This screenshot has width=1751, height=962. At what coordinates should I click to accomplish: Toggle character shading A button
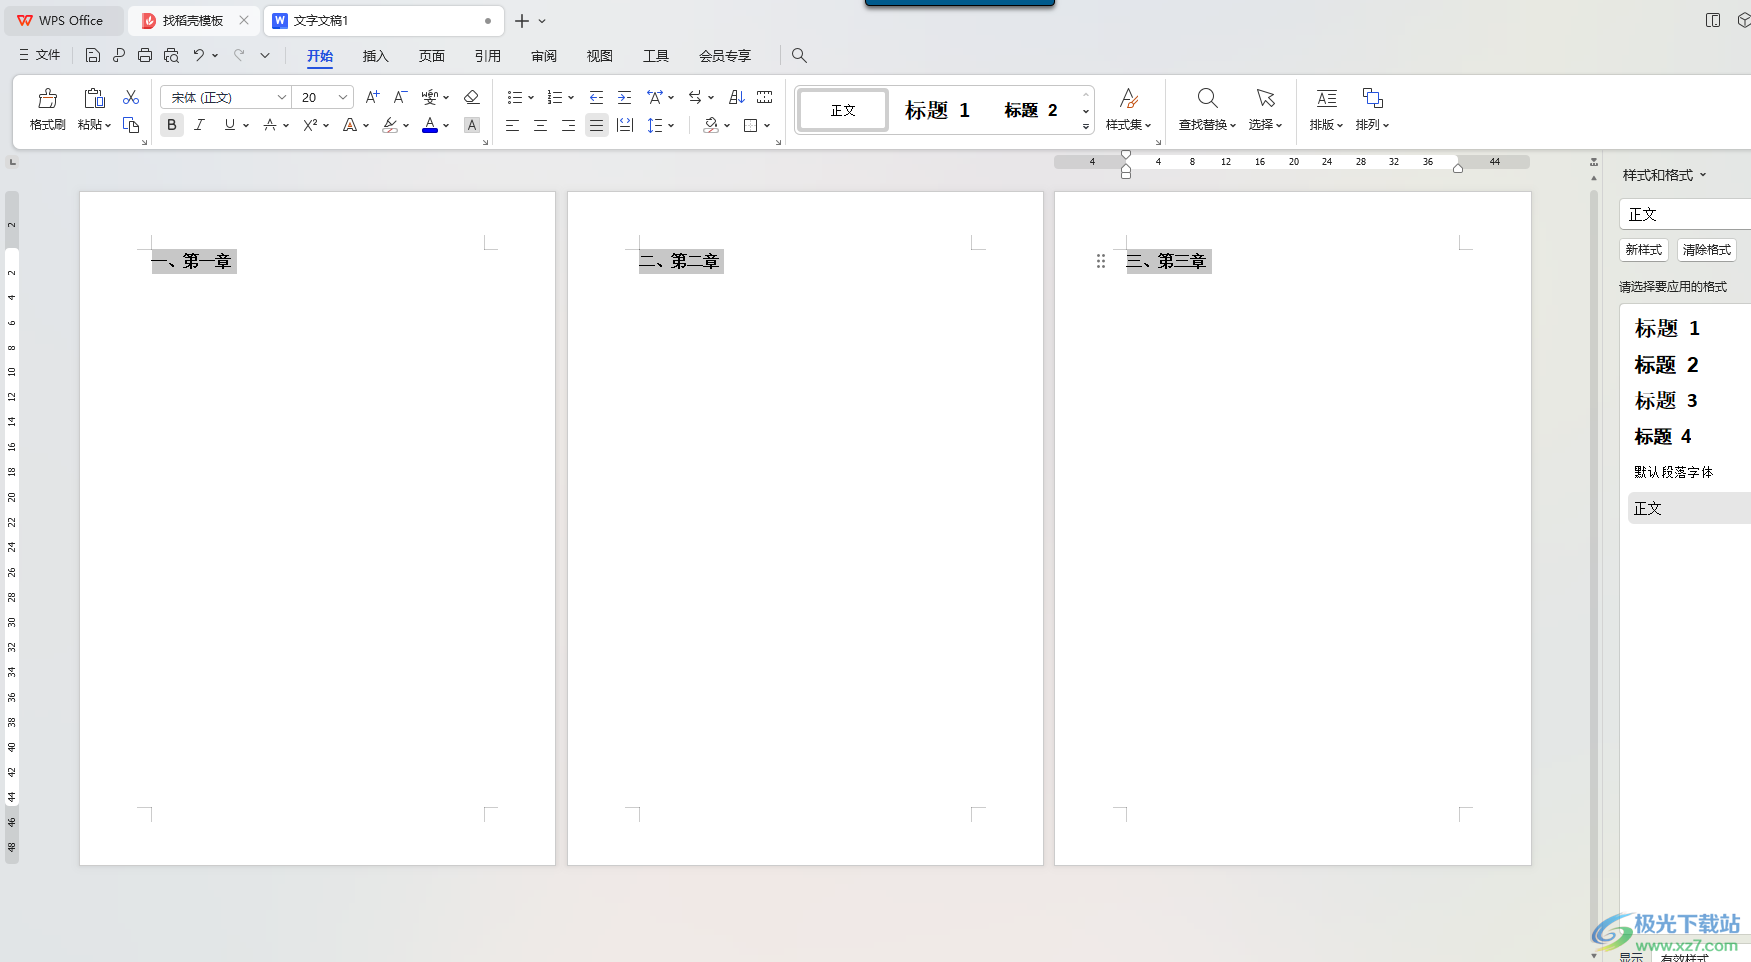coord(472,125)
